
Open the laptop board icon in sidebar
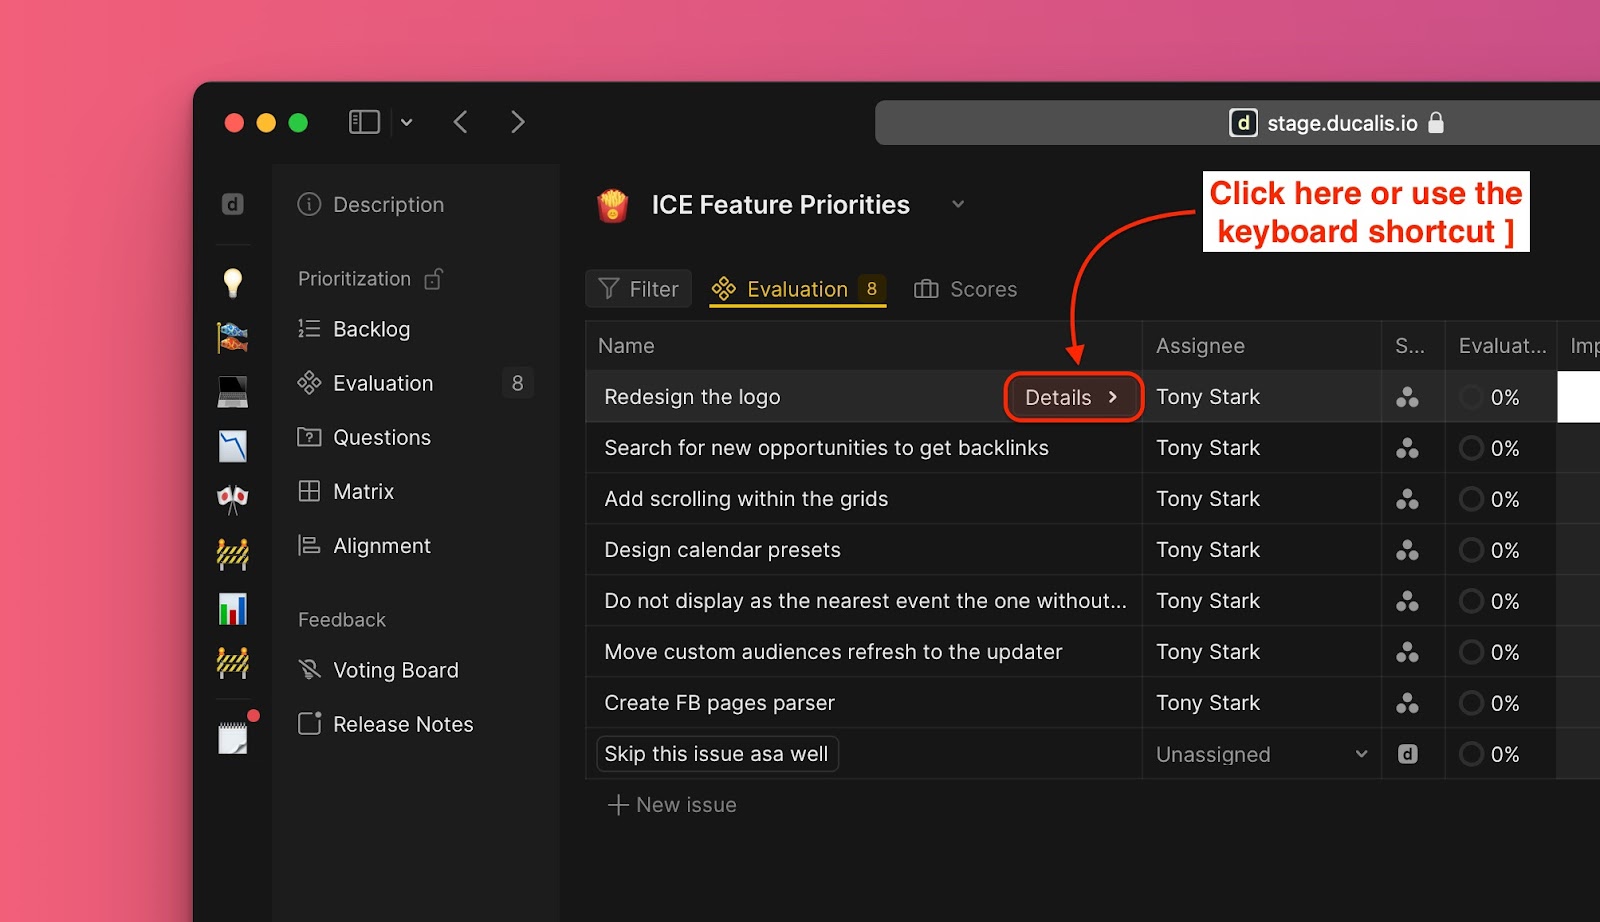pyautogui.click(x=232, y=391)
